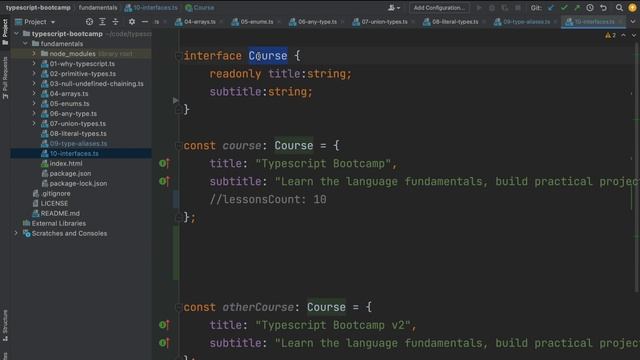Click gutter icon beside course subtitle line
The width and height of the screenshot is (640, 360).
pos(164,181)
